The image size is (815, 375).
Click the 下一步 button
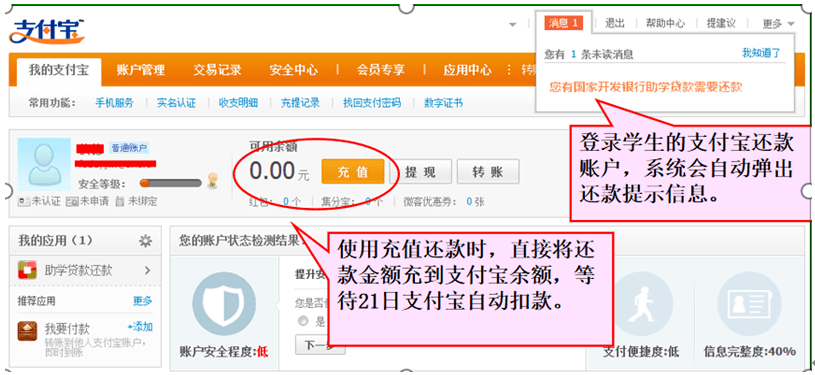(x=320, y=345)
